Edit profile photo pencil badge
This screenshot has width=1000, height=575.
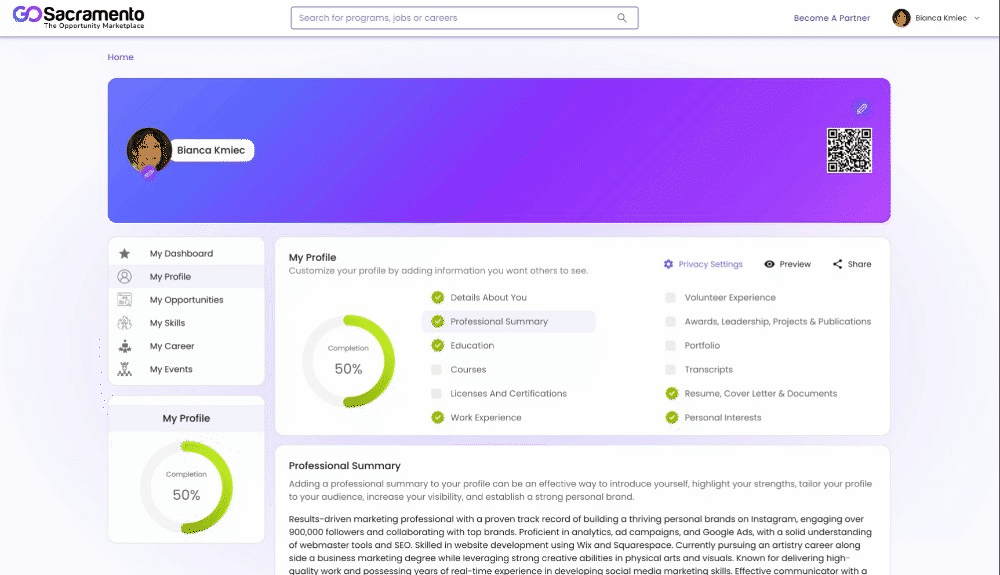(x=149, y=173)
